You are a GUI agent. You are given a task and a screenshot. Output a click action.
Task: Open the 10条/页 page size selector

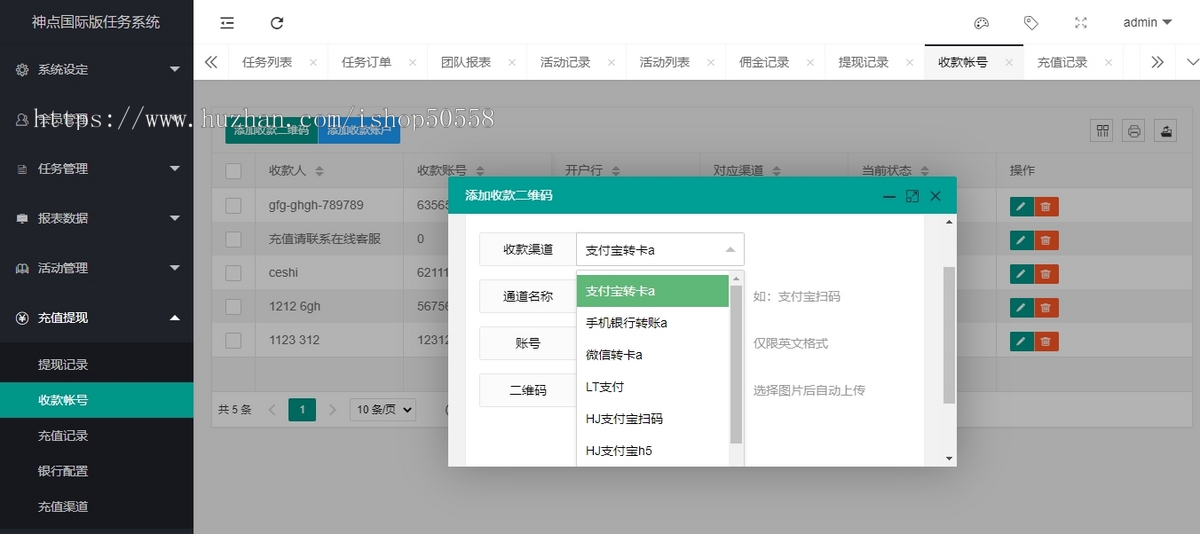pyautogui.click(x=383, y=409)
